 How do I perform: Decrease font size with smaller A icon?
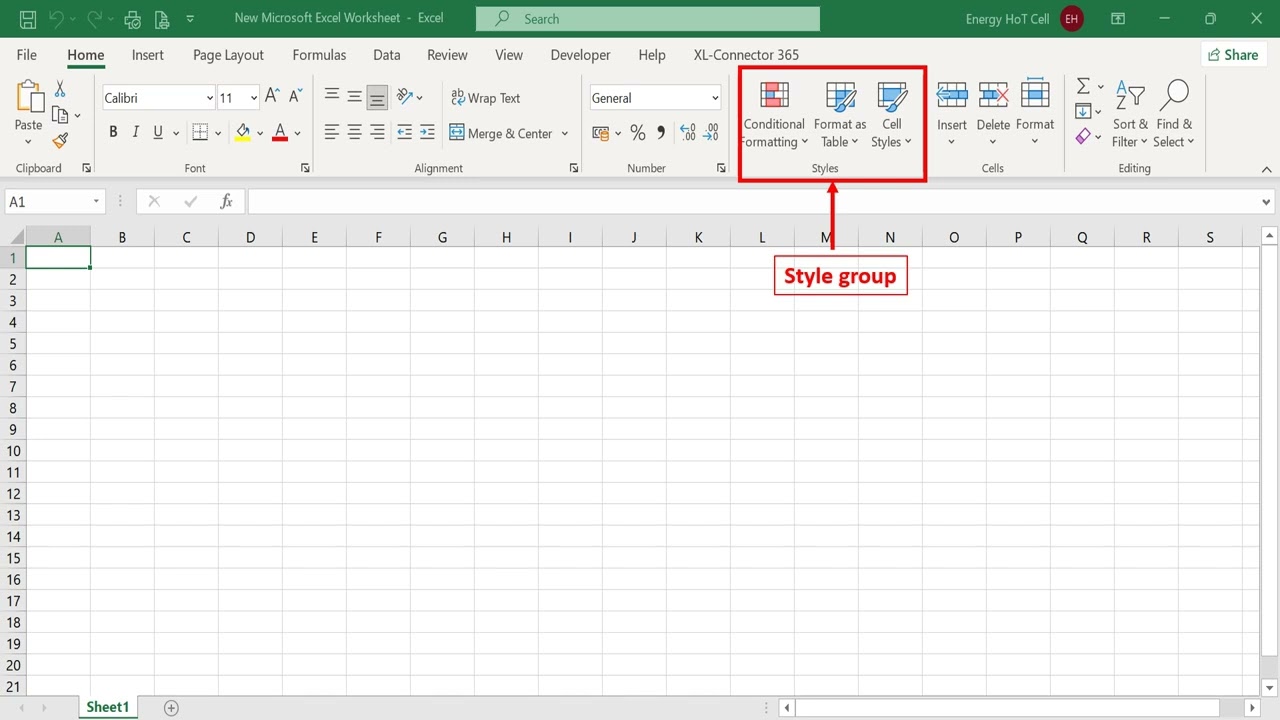point(295,97)
